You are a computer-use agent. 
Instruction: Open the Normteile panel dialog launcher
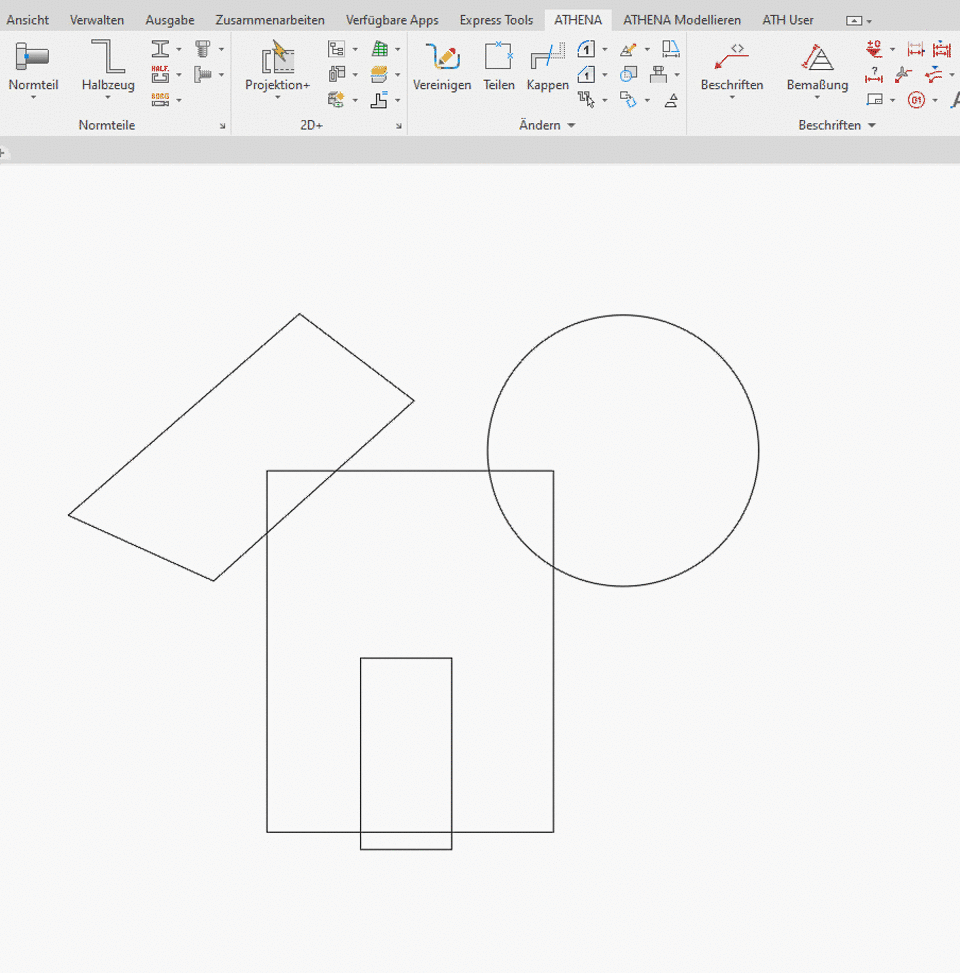[x=222, y=126]
